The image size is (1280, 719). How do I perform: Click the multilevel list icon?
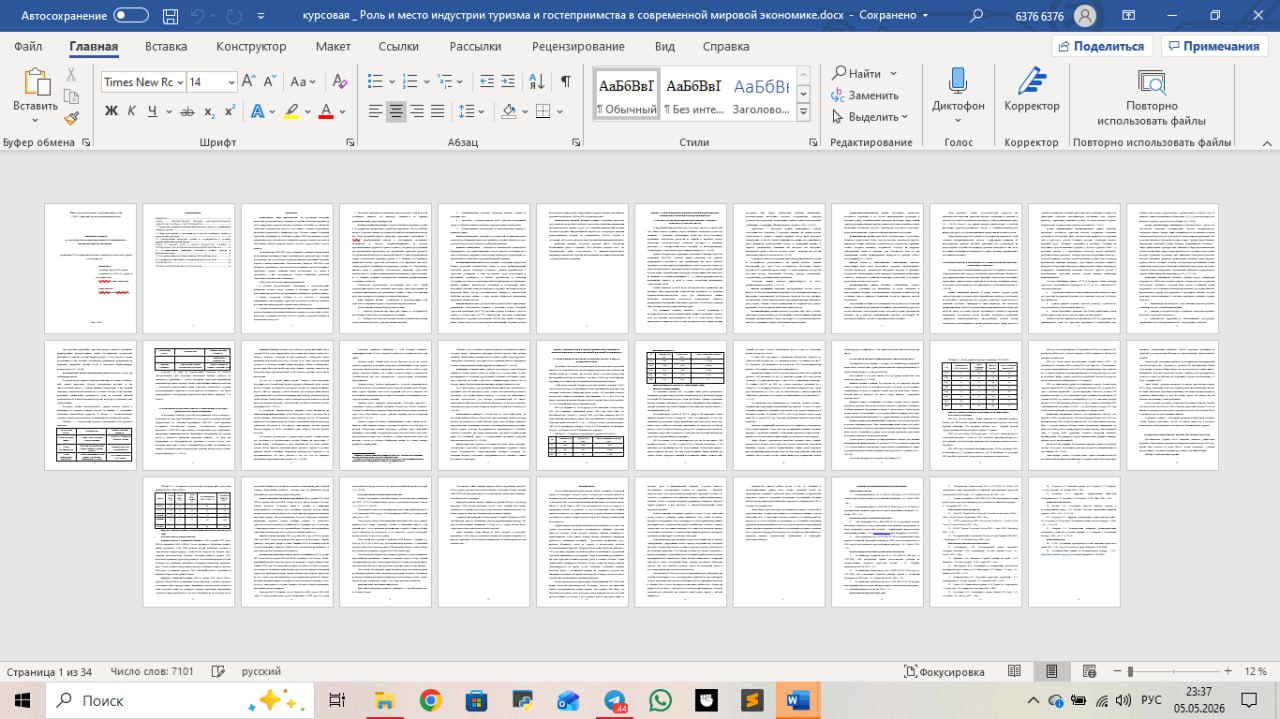[445, 82]
